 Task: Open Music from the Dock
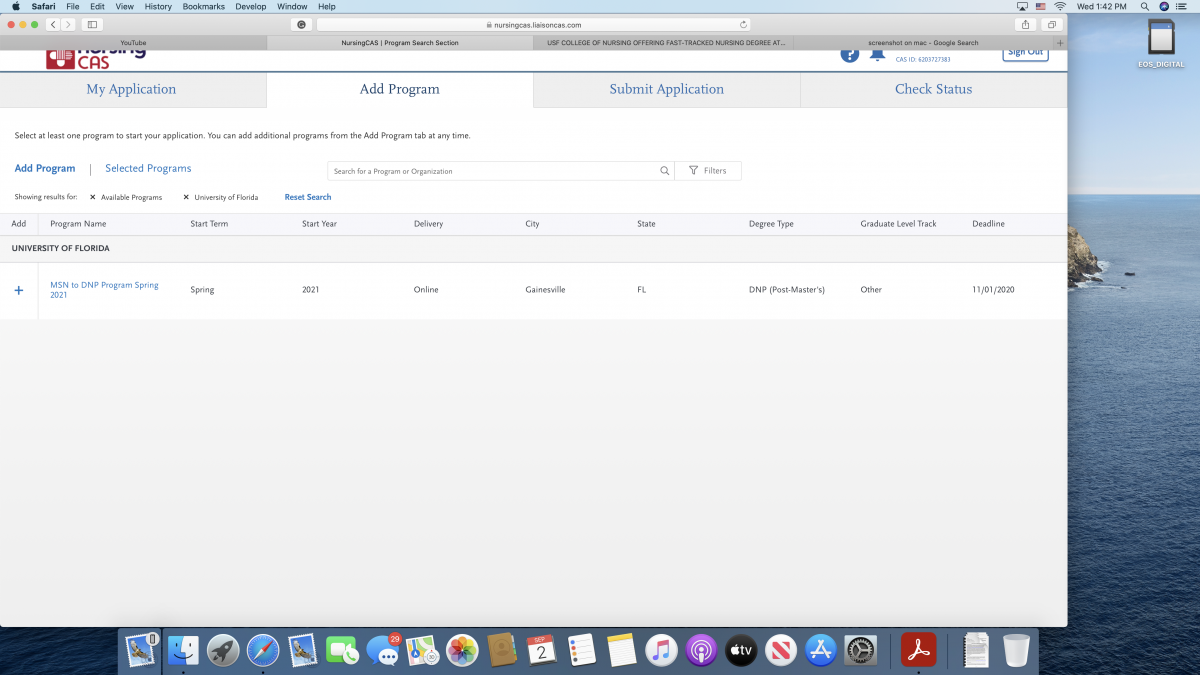(661, 650)
